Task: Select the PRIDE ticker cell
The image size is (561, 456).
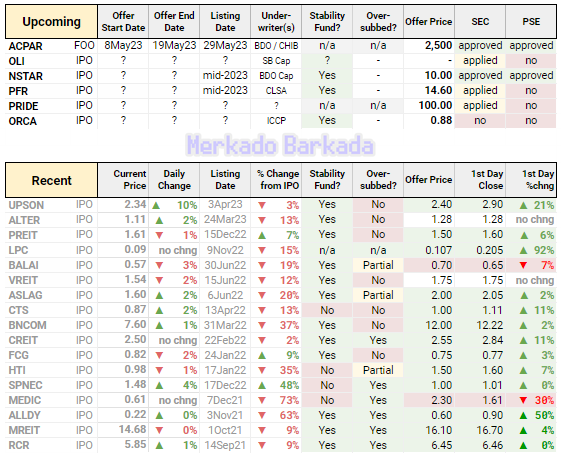Action: (23, 106)
